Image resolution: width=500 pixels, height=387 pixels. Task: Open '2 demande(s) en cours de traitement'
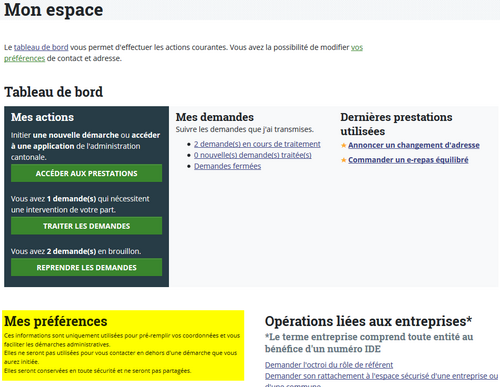pos(257,144)
